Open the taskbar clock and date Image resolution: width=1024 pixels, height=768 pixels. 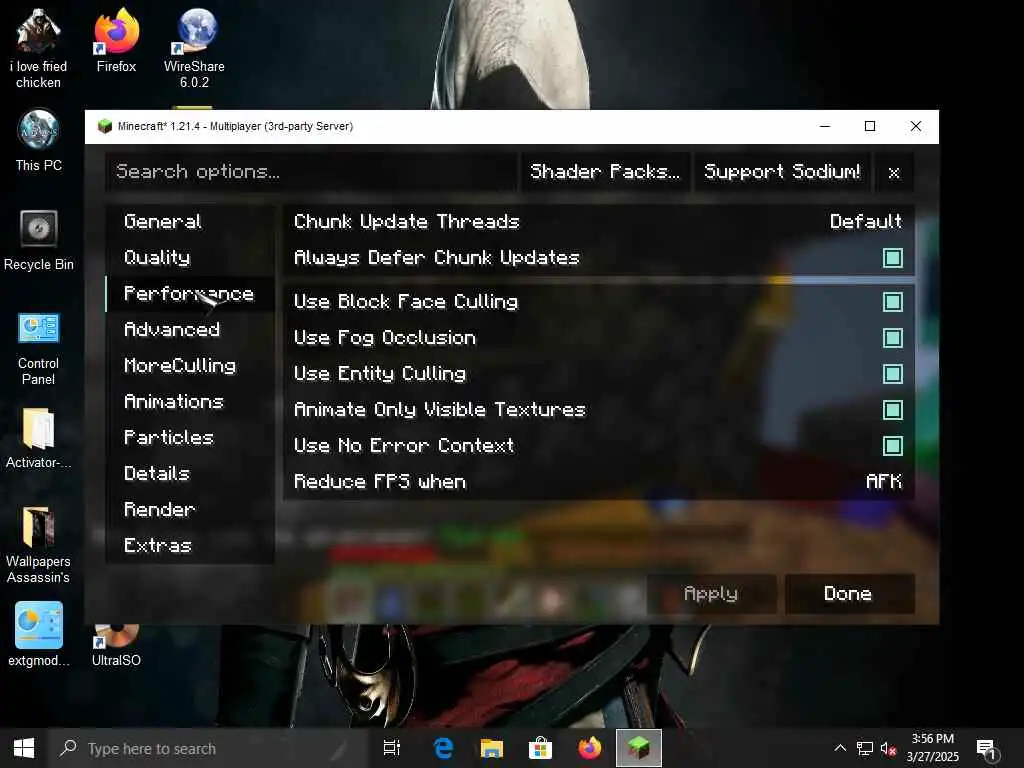tap(933, 748)
